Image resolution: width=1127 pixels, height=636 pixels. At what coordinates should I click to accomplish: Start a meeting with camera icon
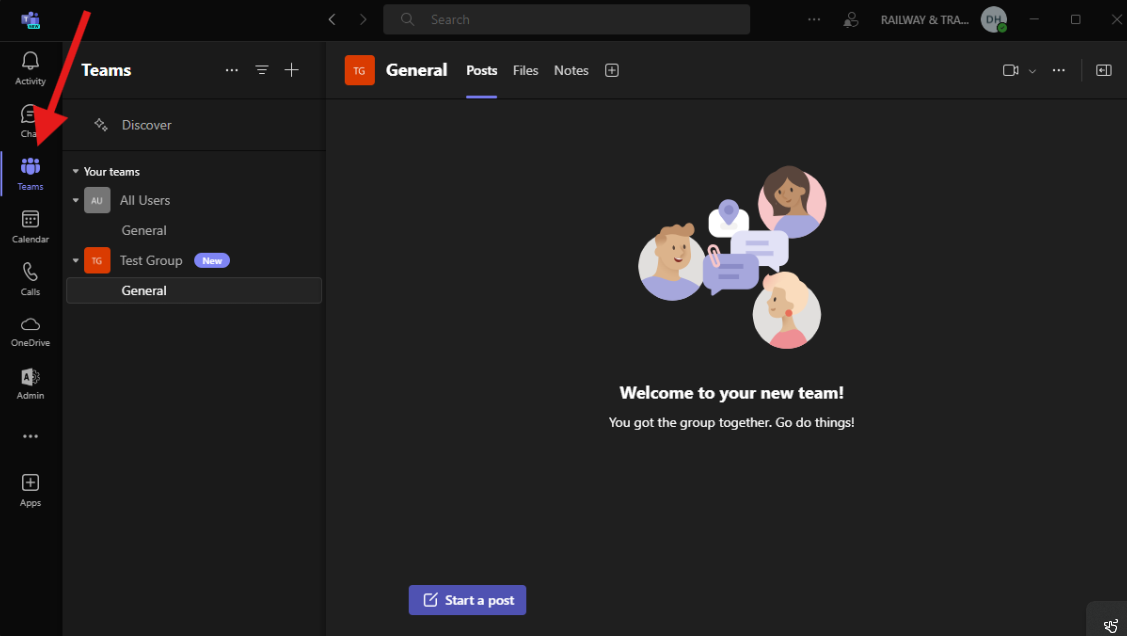pos(1011,70)
